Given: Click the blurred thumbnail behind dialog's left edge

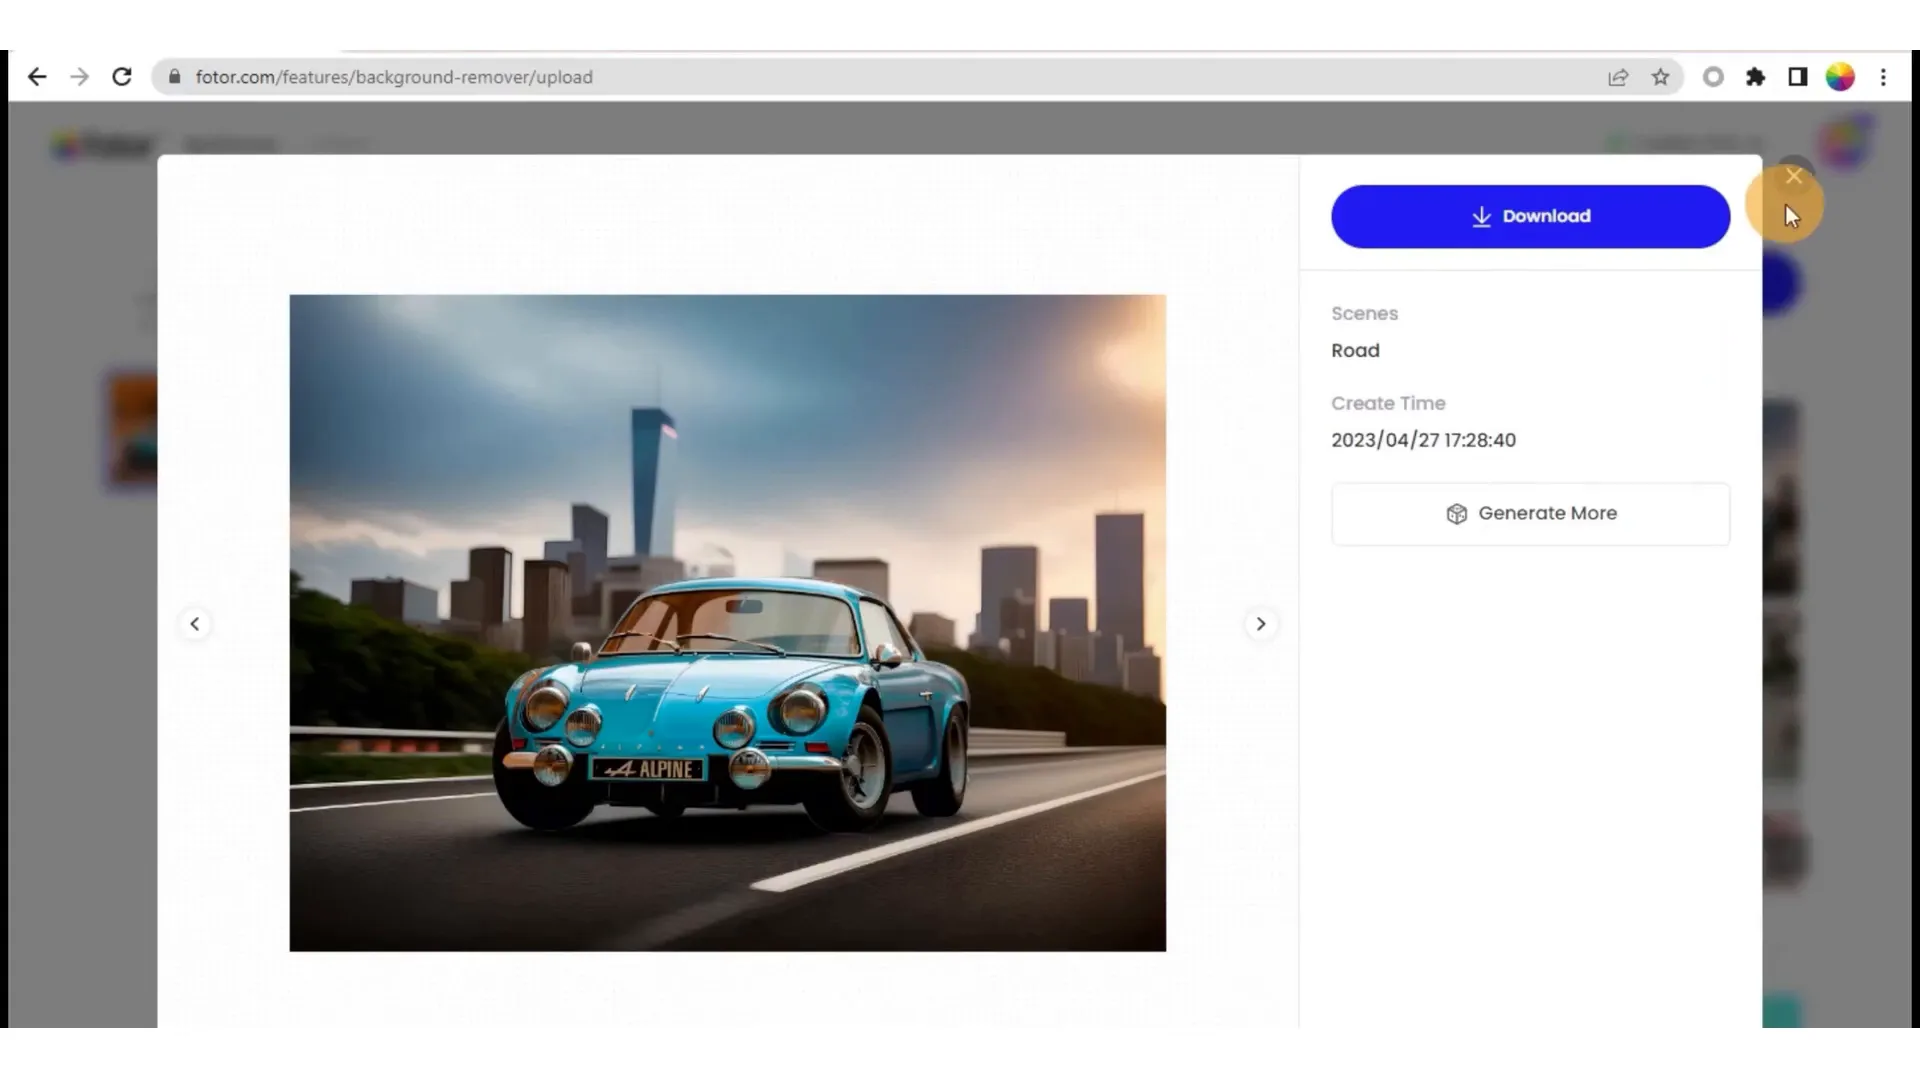Looking at the screenshot, I should point(133,430).
